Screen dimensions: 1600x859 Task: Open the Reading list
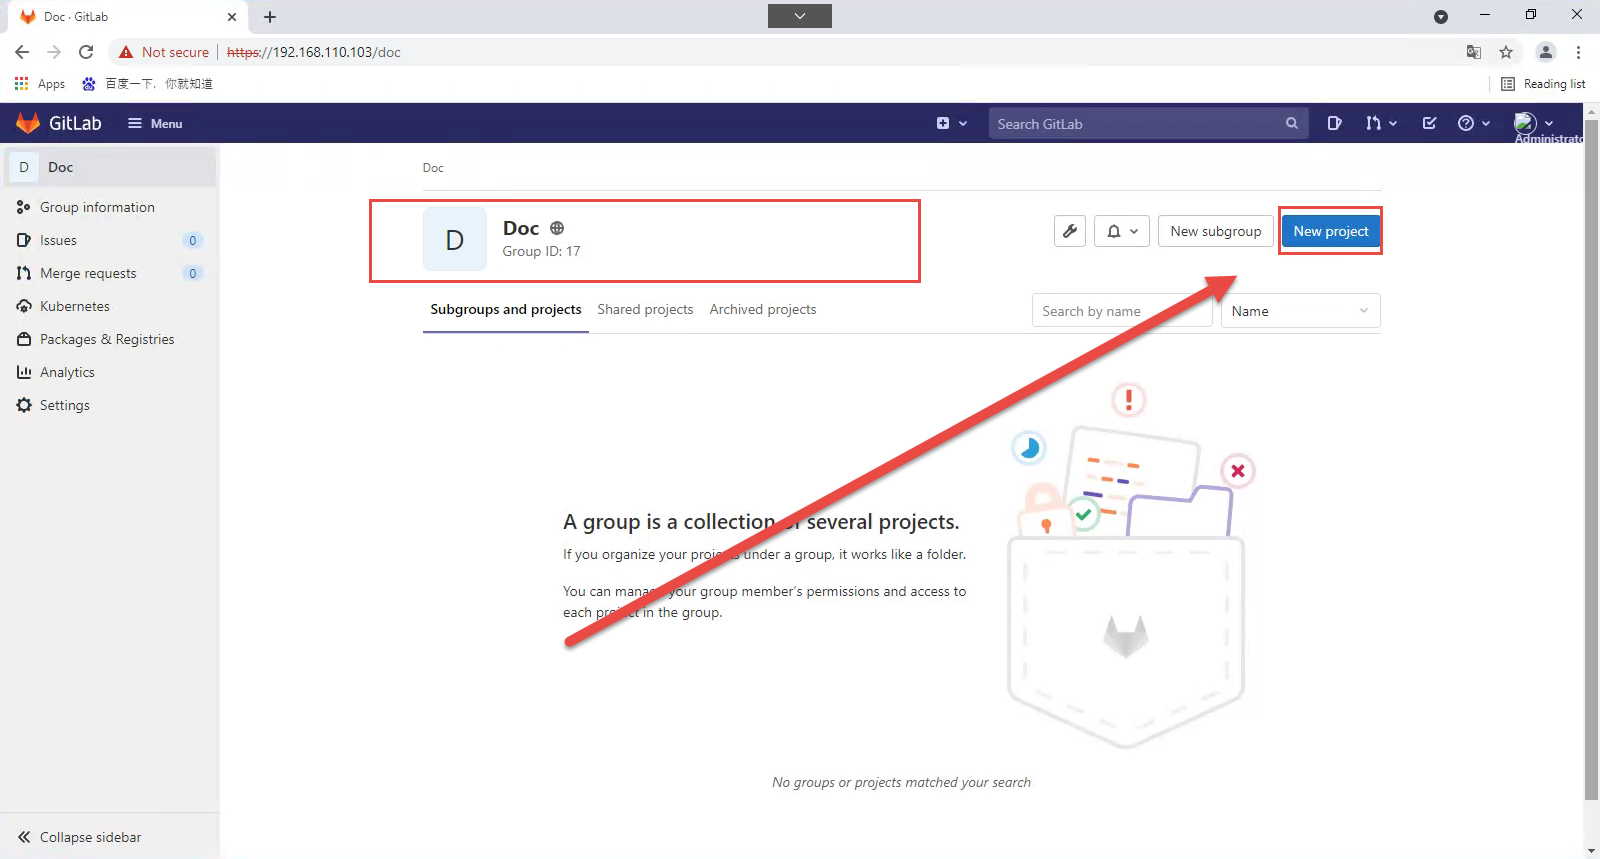1543,84
